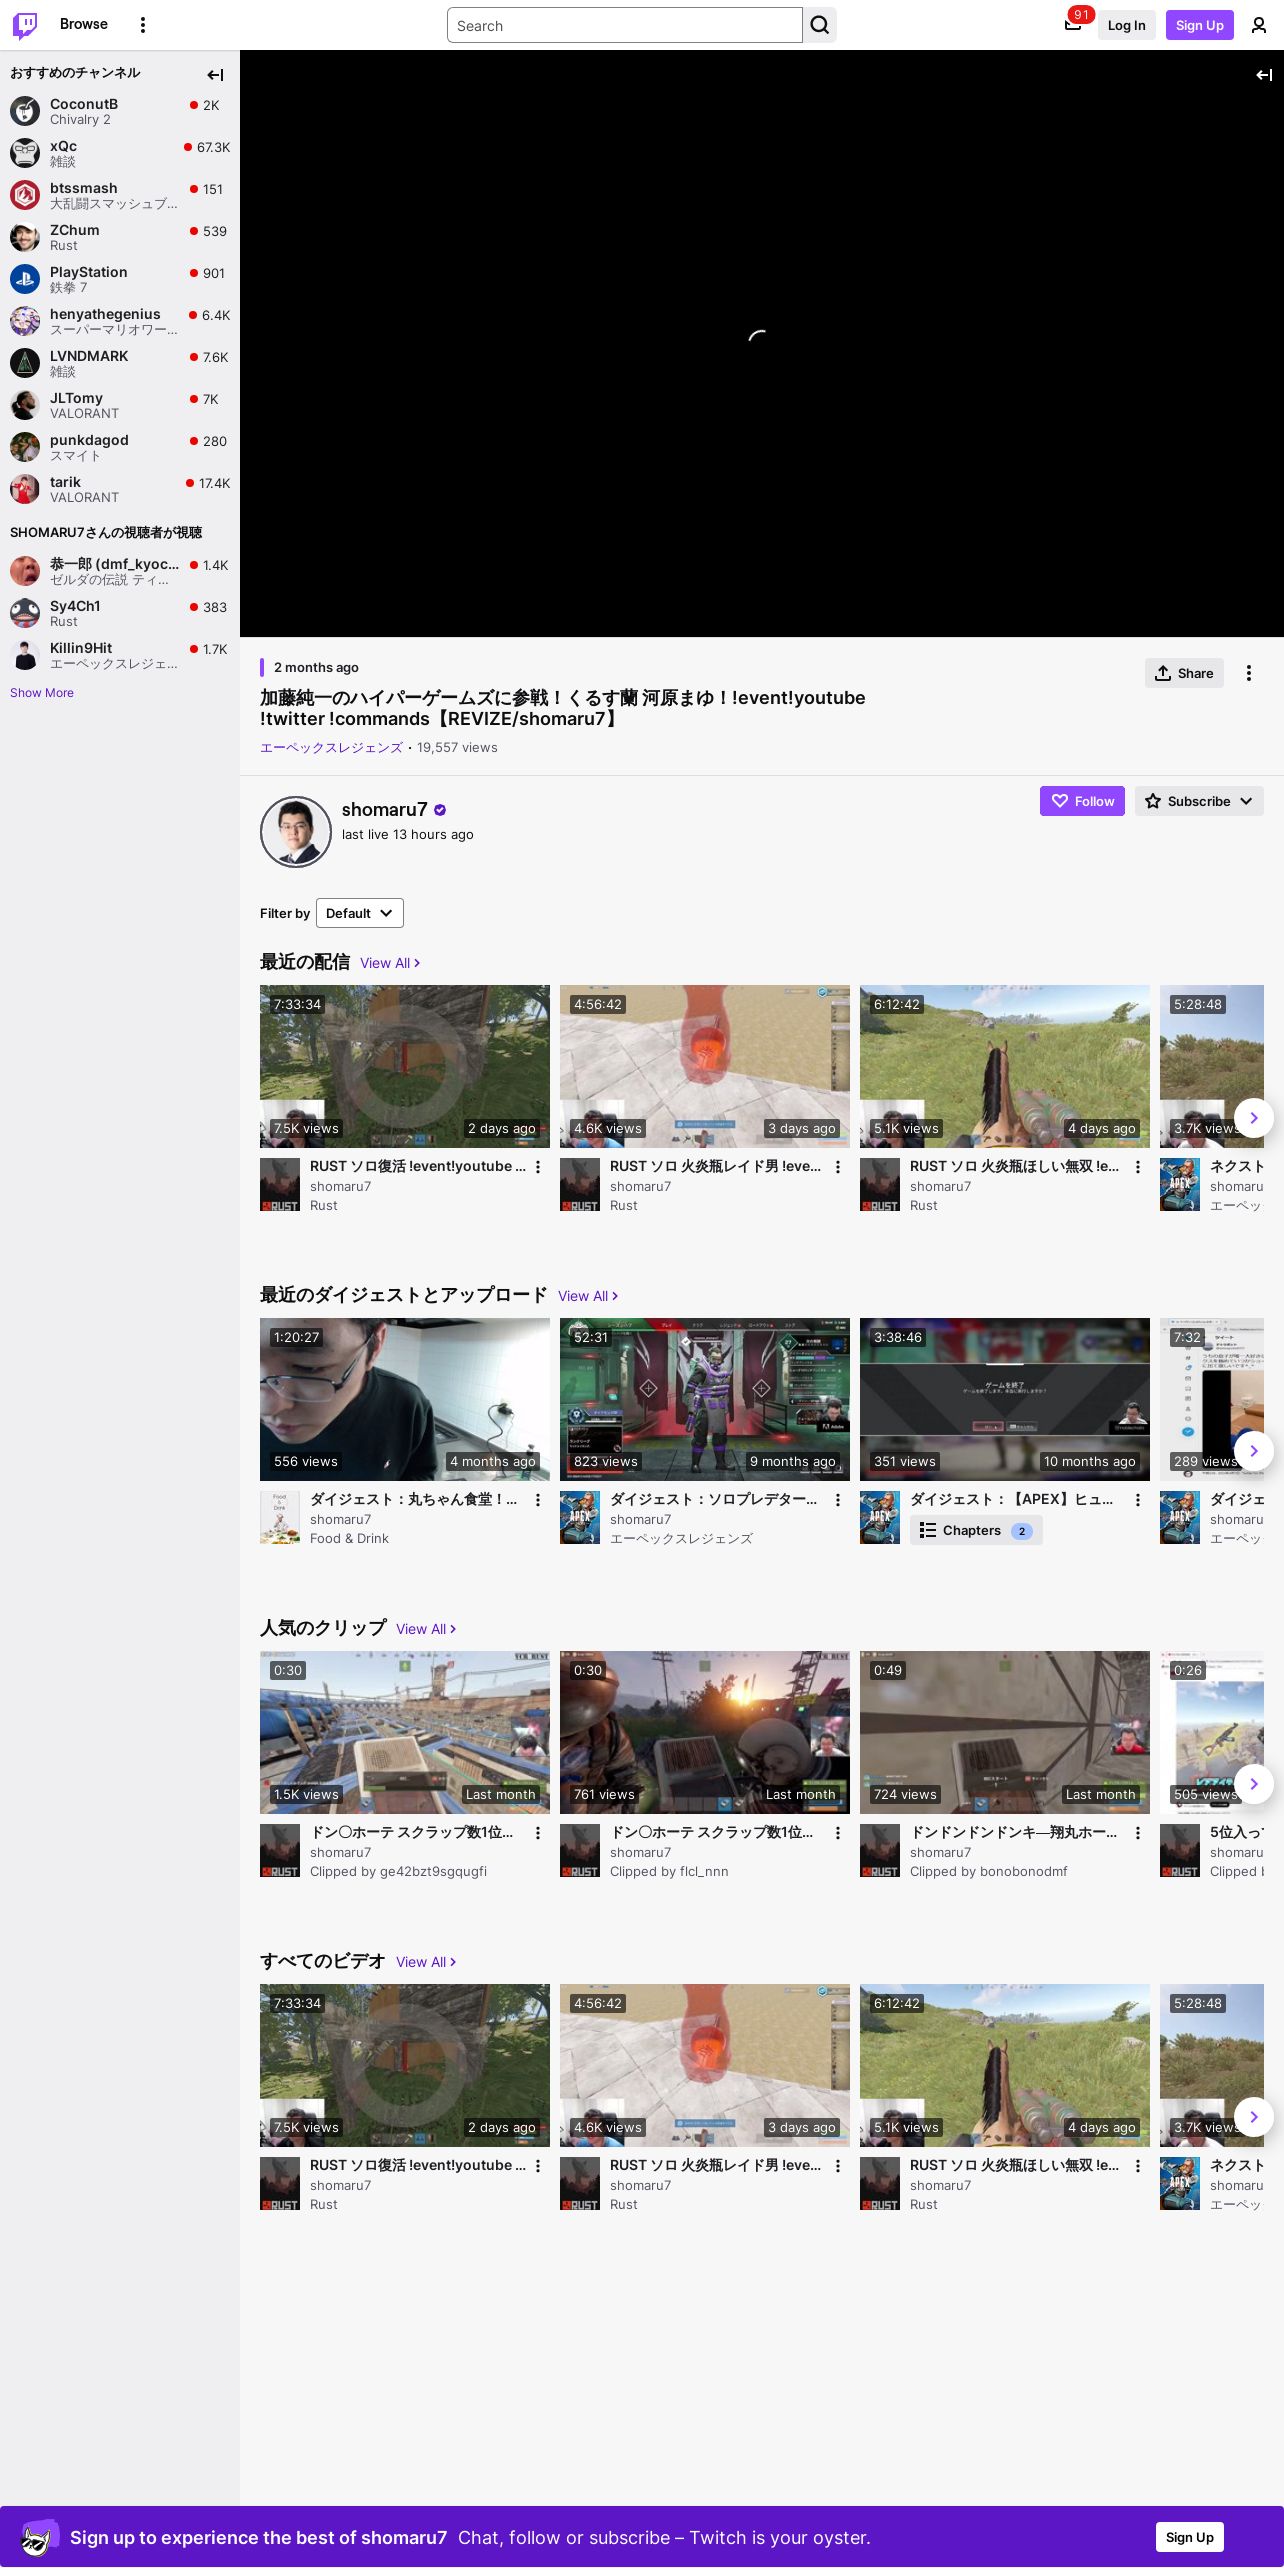Toggle the video player theatre collapse arrow
This screenshot has height=2568, width=1284.
coord(1264,75)
